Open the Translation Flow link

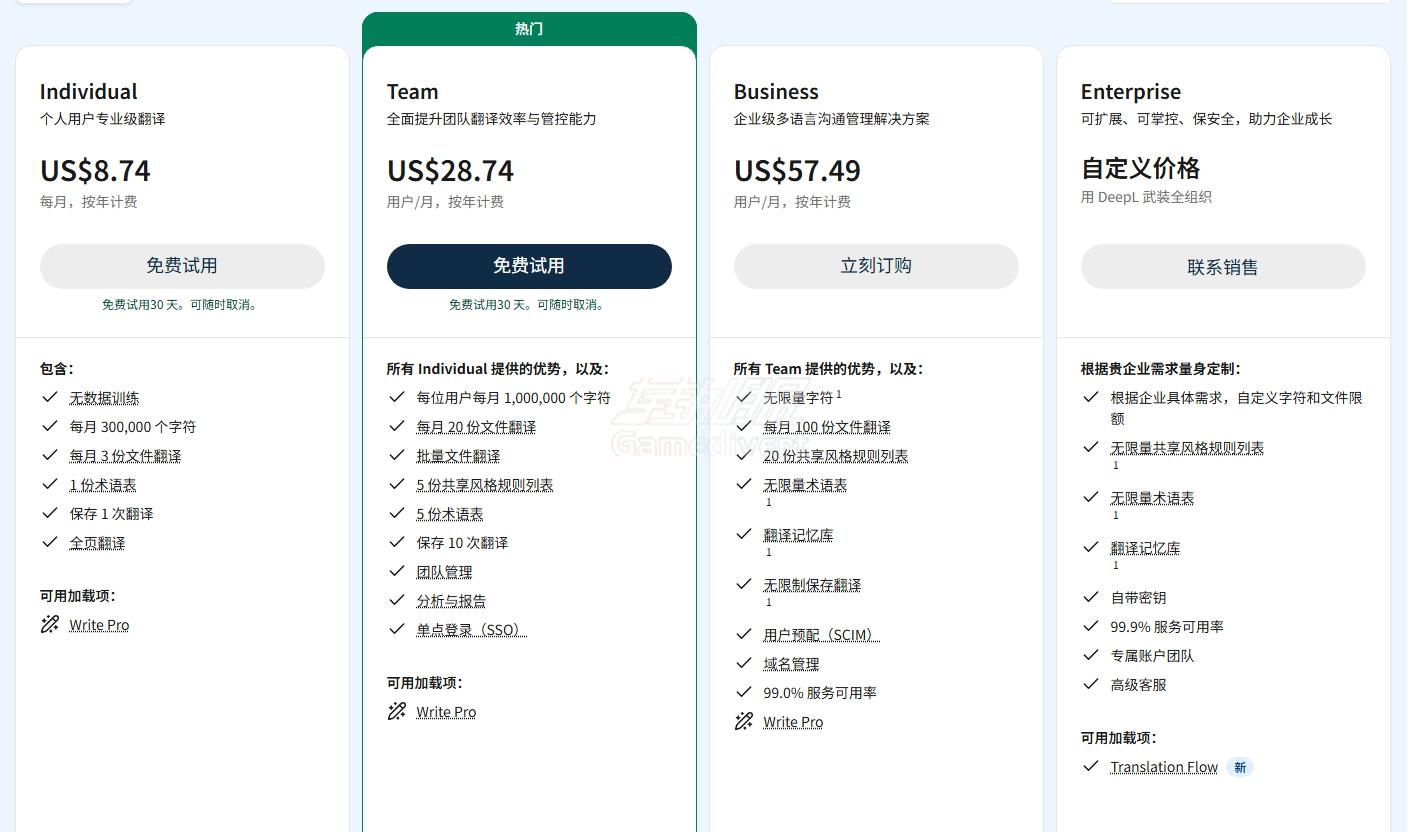click(1164, 767)
